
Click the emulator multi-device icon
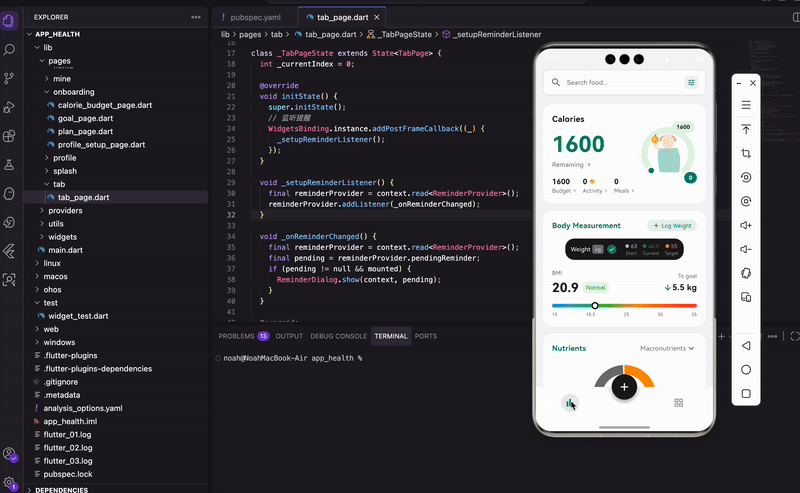(x=746, y=297)
